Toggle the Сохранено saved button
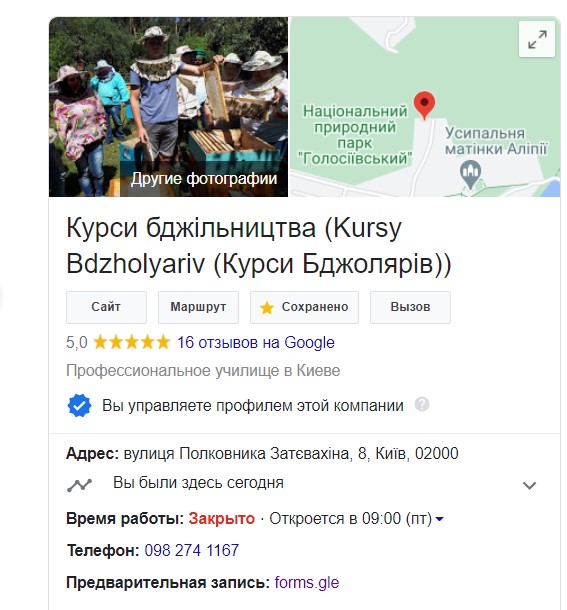Viewport: 567px width, 610px height. (304, 307)
